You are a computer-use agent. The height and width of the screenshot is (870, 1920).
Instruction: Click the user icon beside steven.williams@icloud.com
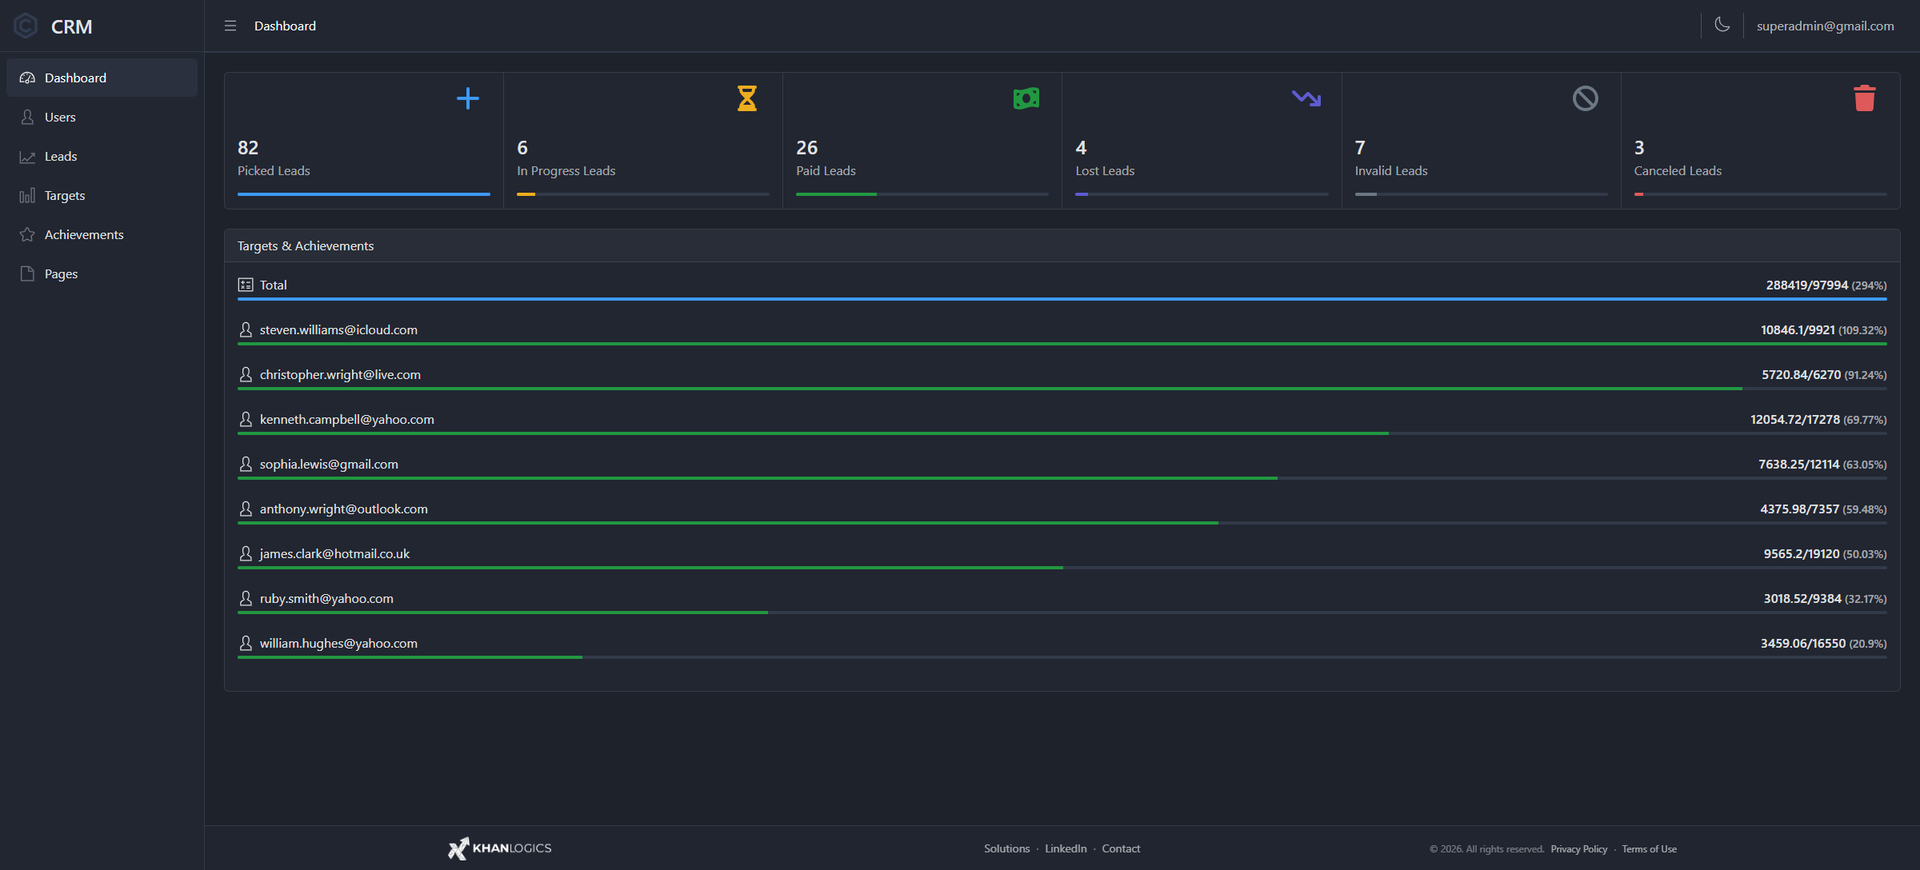[x=246, y=330]
